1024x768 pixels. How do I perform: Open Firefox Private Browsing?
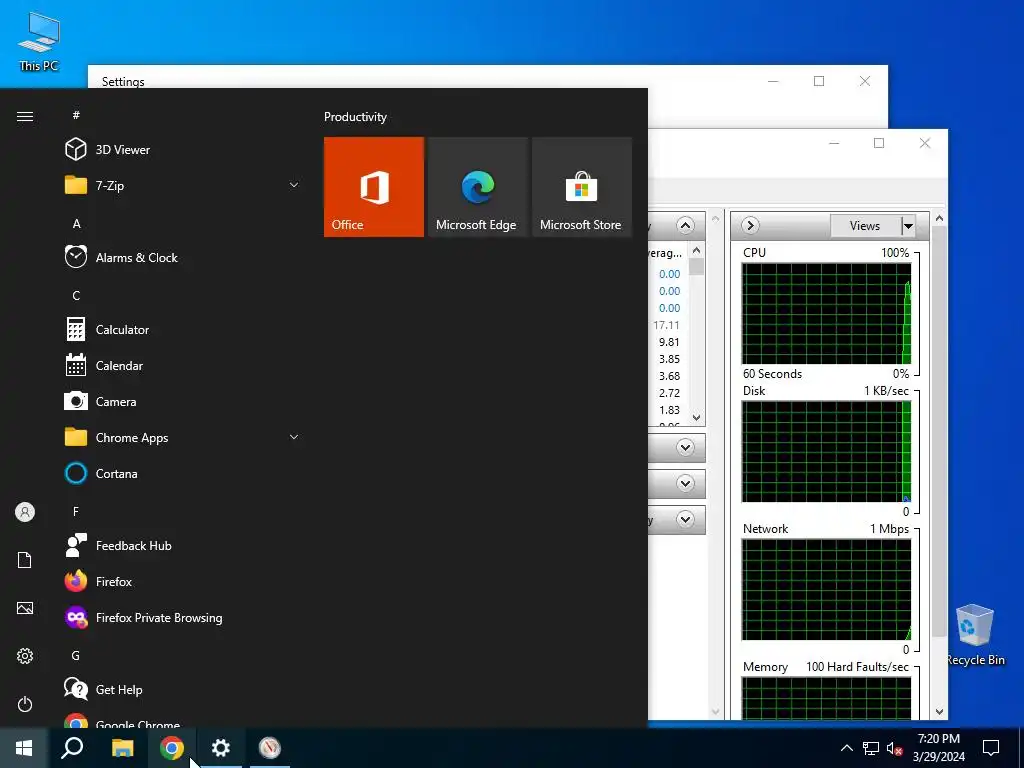click(x=183, y=618)
